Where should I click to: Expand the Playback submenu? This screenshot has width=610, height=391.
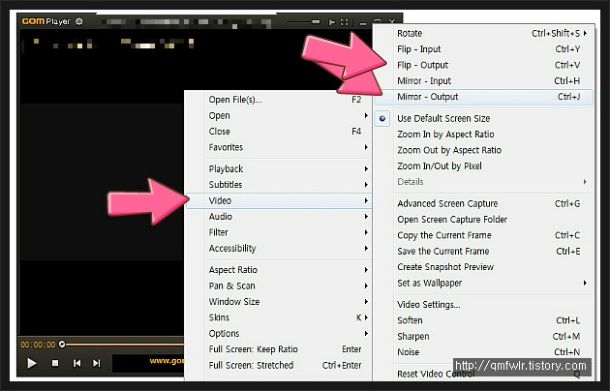tap(279, 169)
